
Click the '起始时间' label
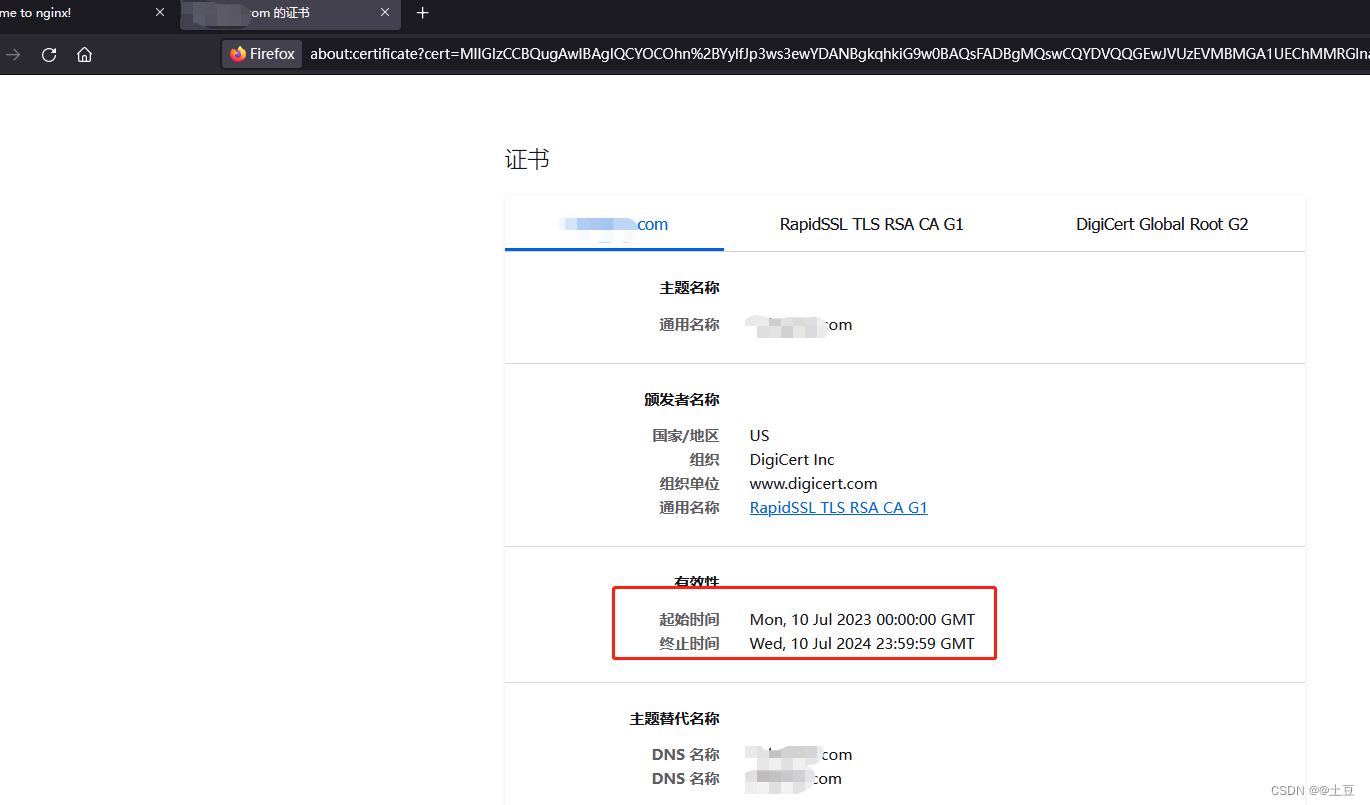pos(689,620)
